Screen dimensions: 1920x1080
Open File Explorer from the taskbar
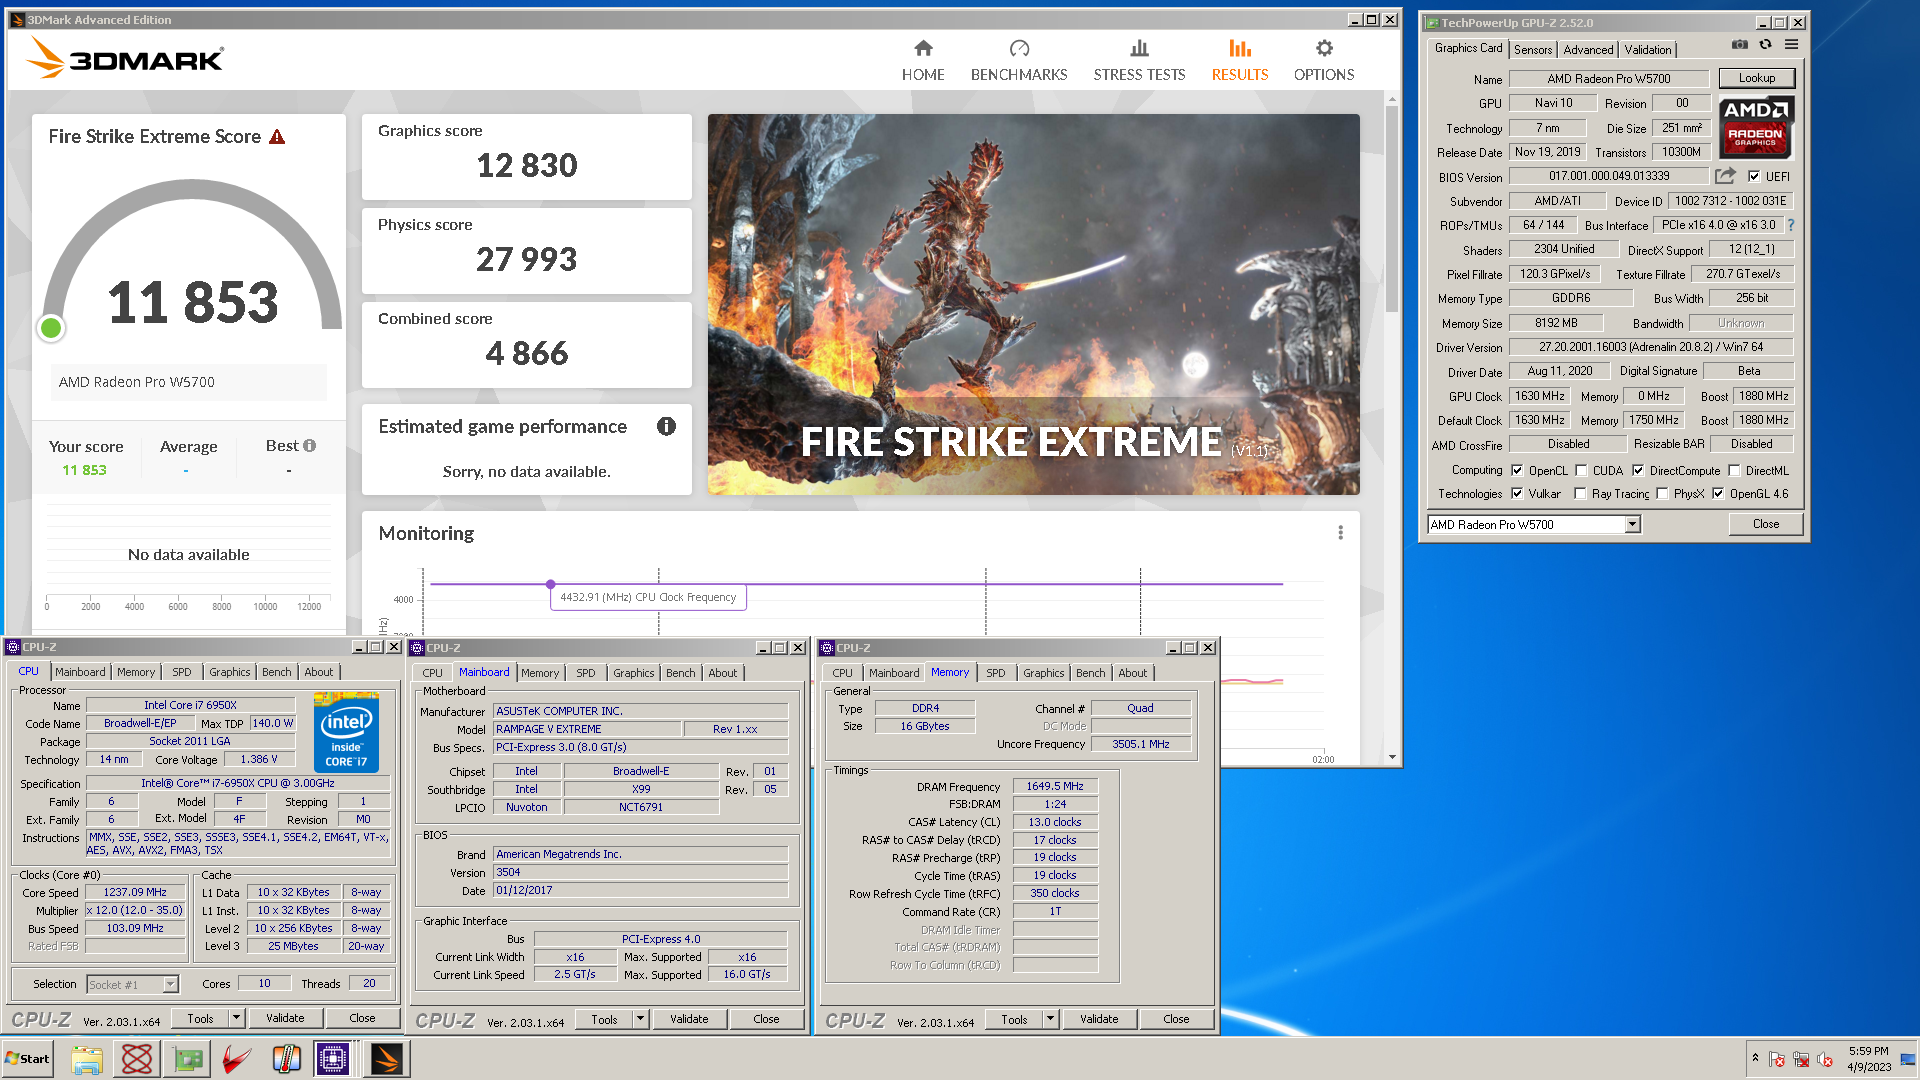[x=87, y=1059]
